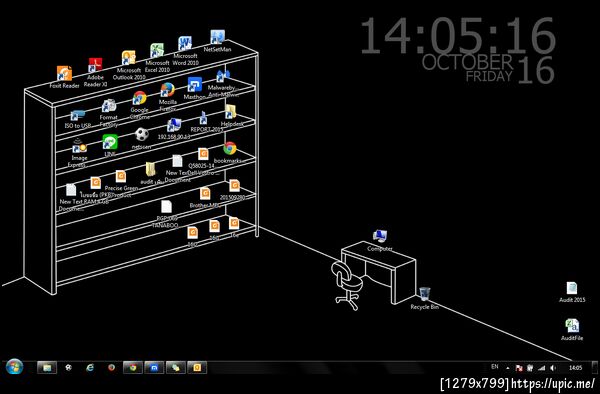Screen dimensions: 600x394
Task: Select the Microsoft Excel 2010 shortcut
Action: (157, 51)
